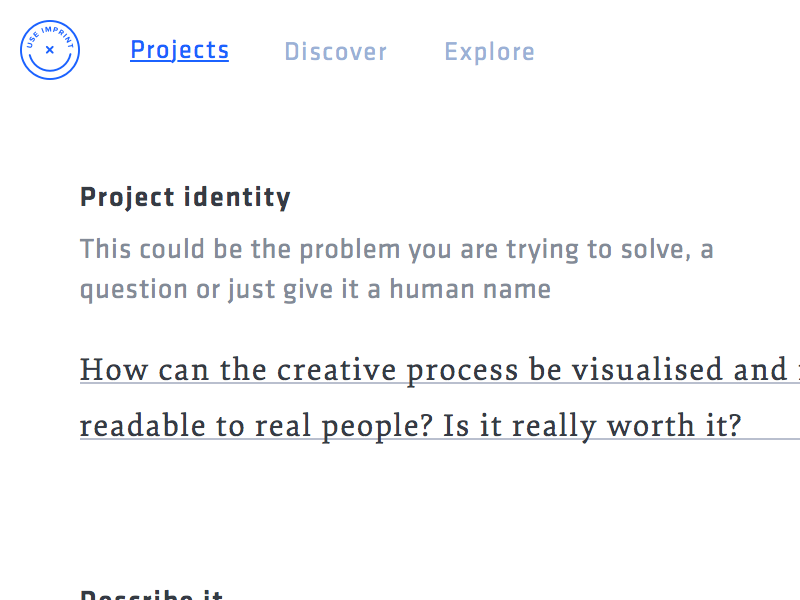Screen dimensions: 800x600
Task: Click the 'Project identity' heading
Action: pyautogui.click(x=185, y=197)
